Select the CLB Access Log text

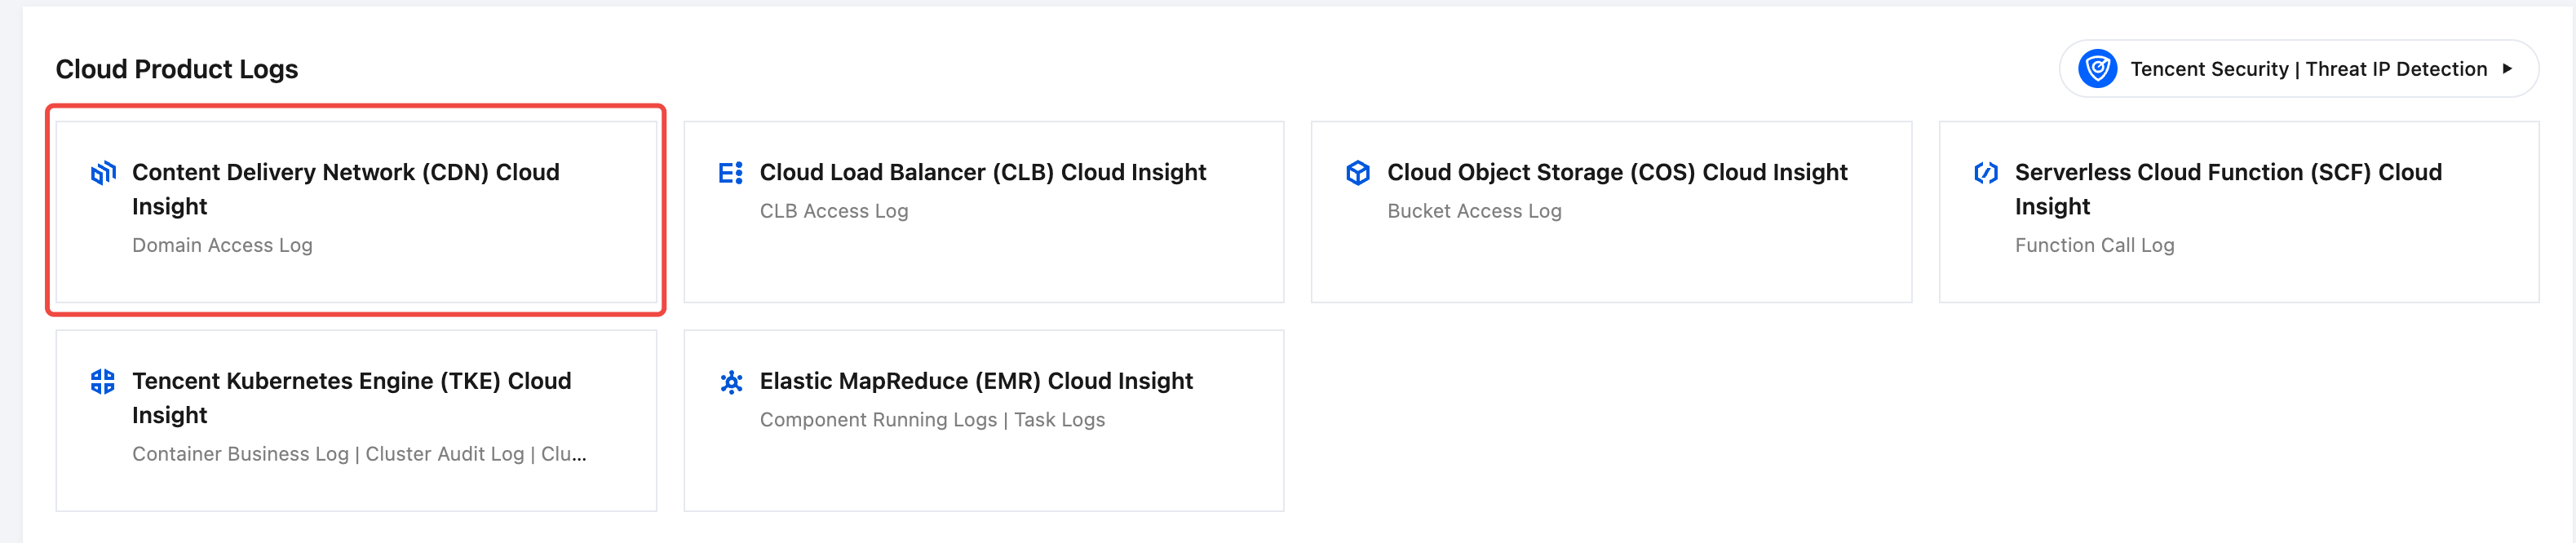coord(833,211)
